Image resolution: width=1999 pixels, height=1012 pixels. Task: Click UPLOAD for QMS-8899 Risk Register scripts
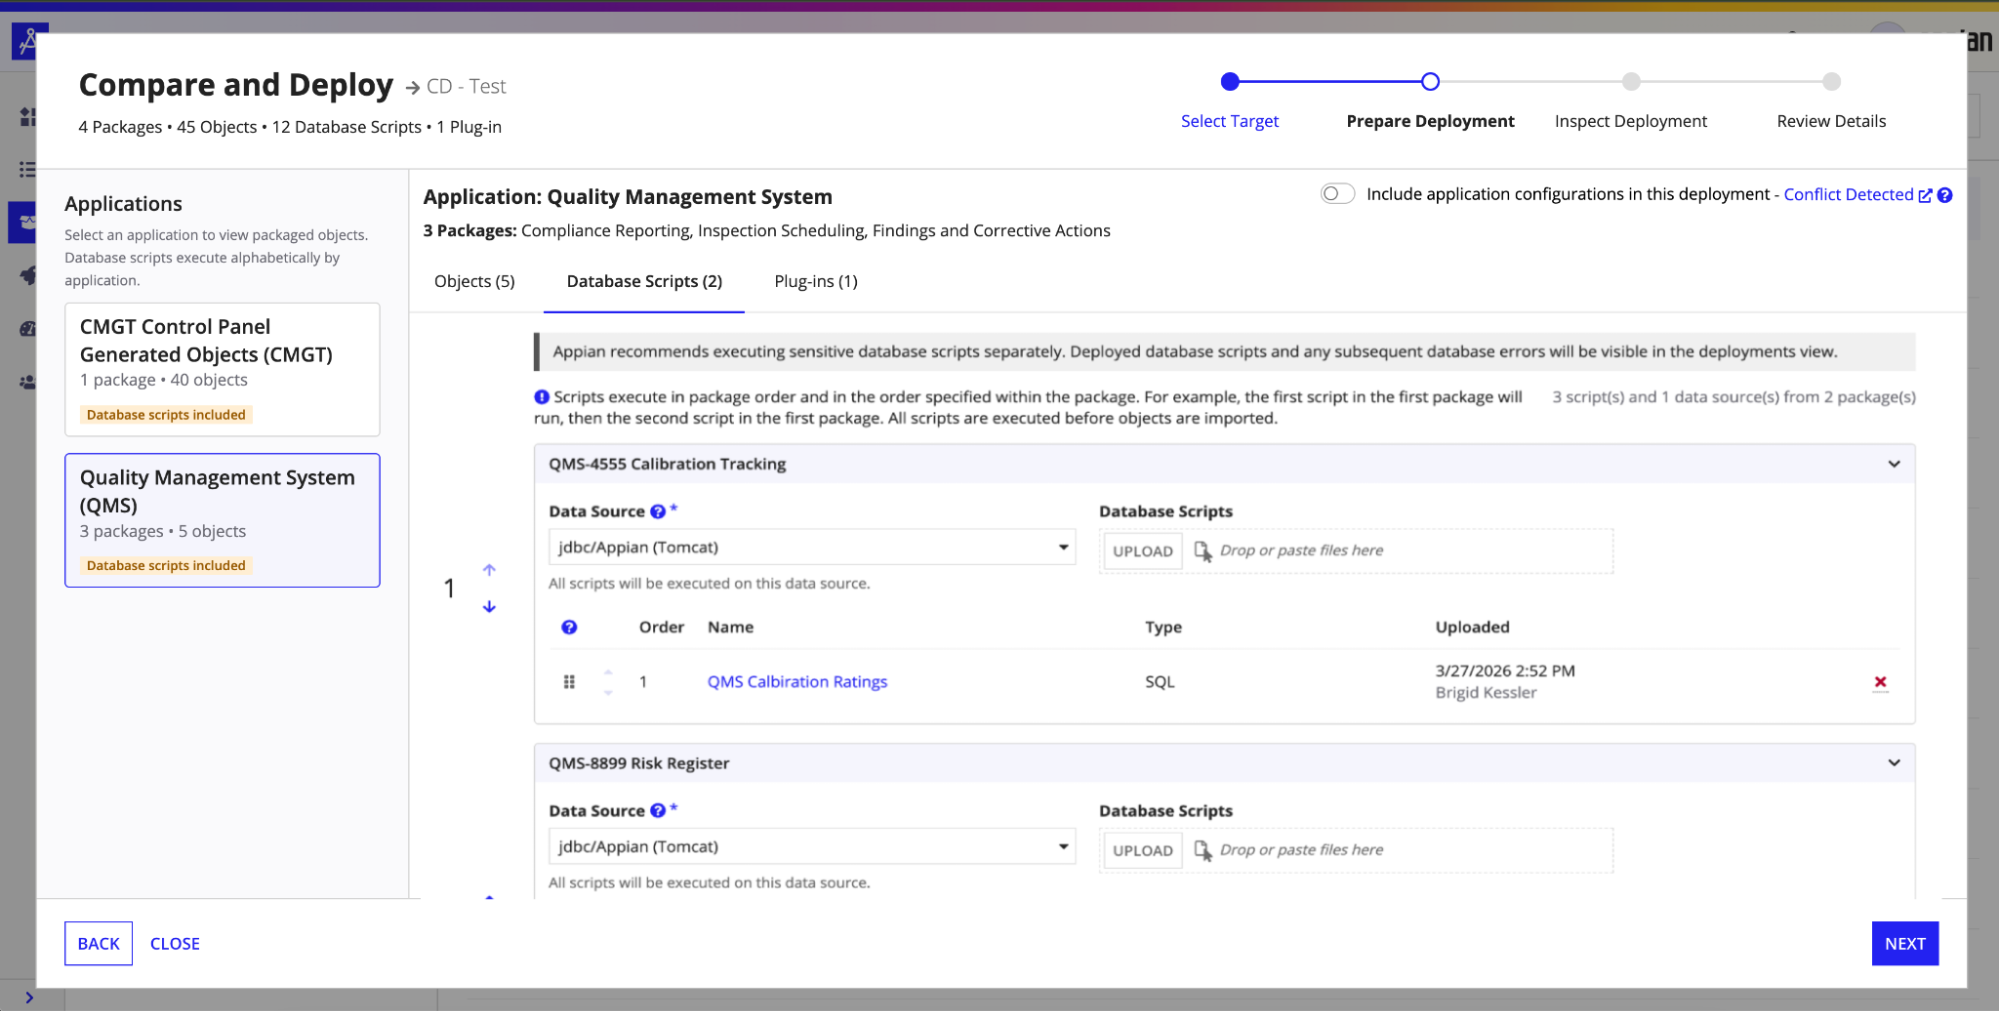tap(1142, 851)
